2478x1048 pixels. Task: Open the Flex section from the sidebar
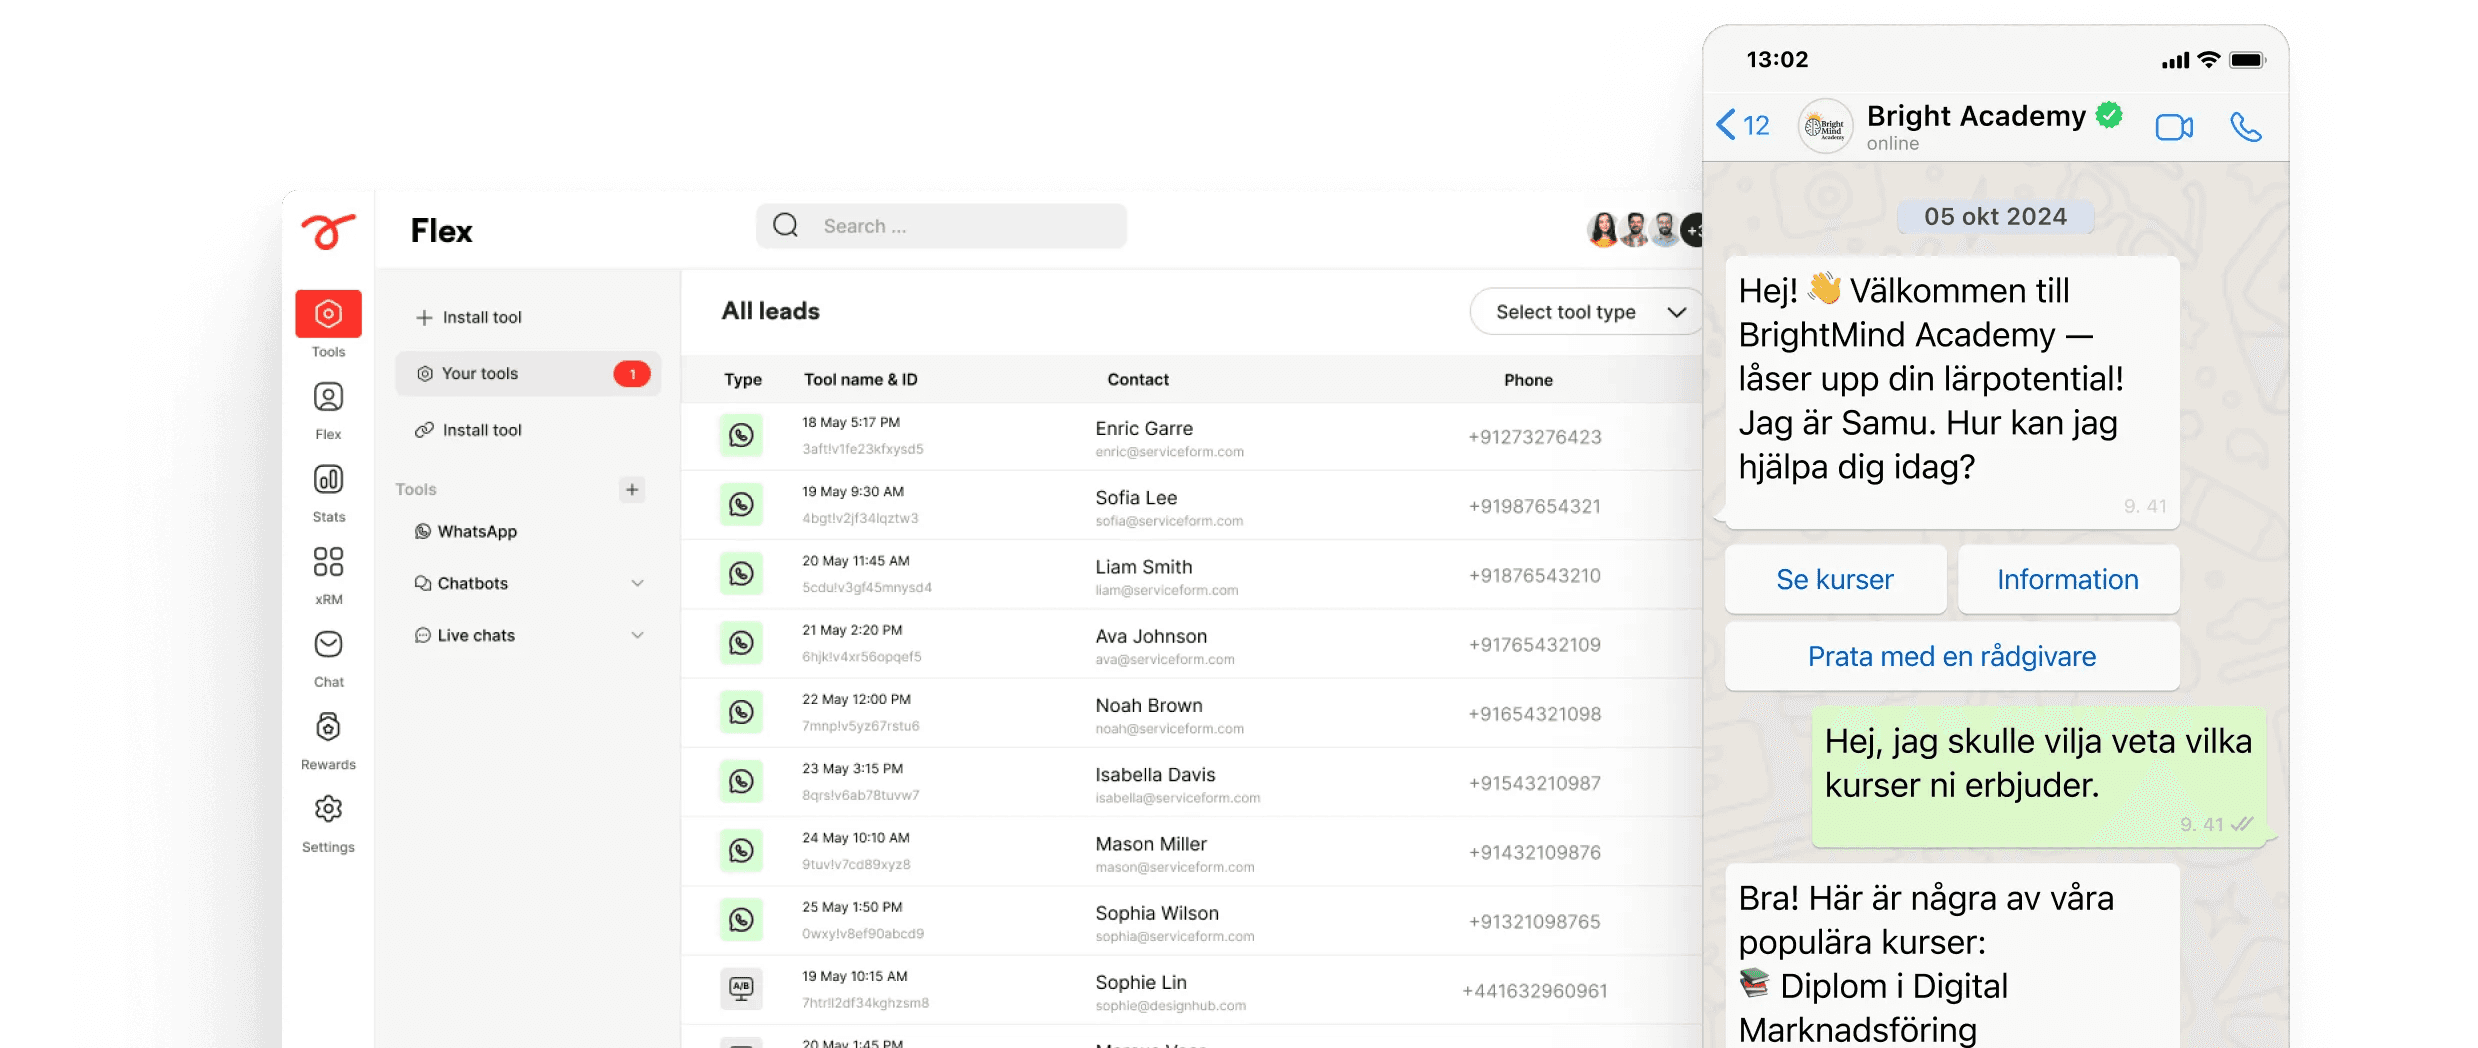coord(328,397)
